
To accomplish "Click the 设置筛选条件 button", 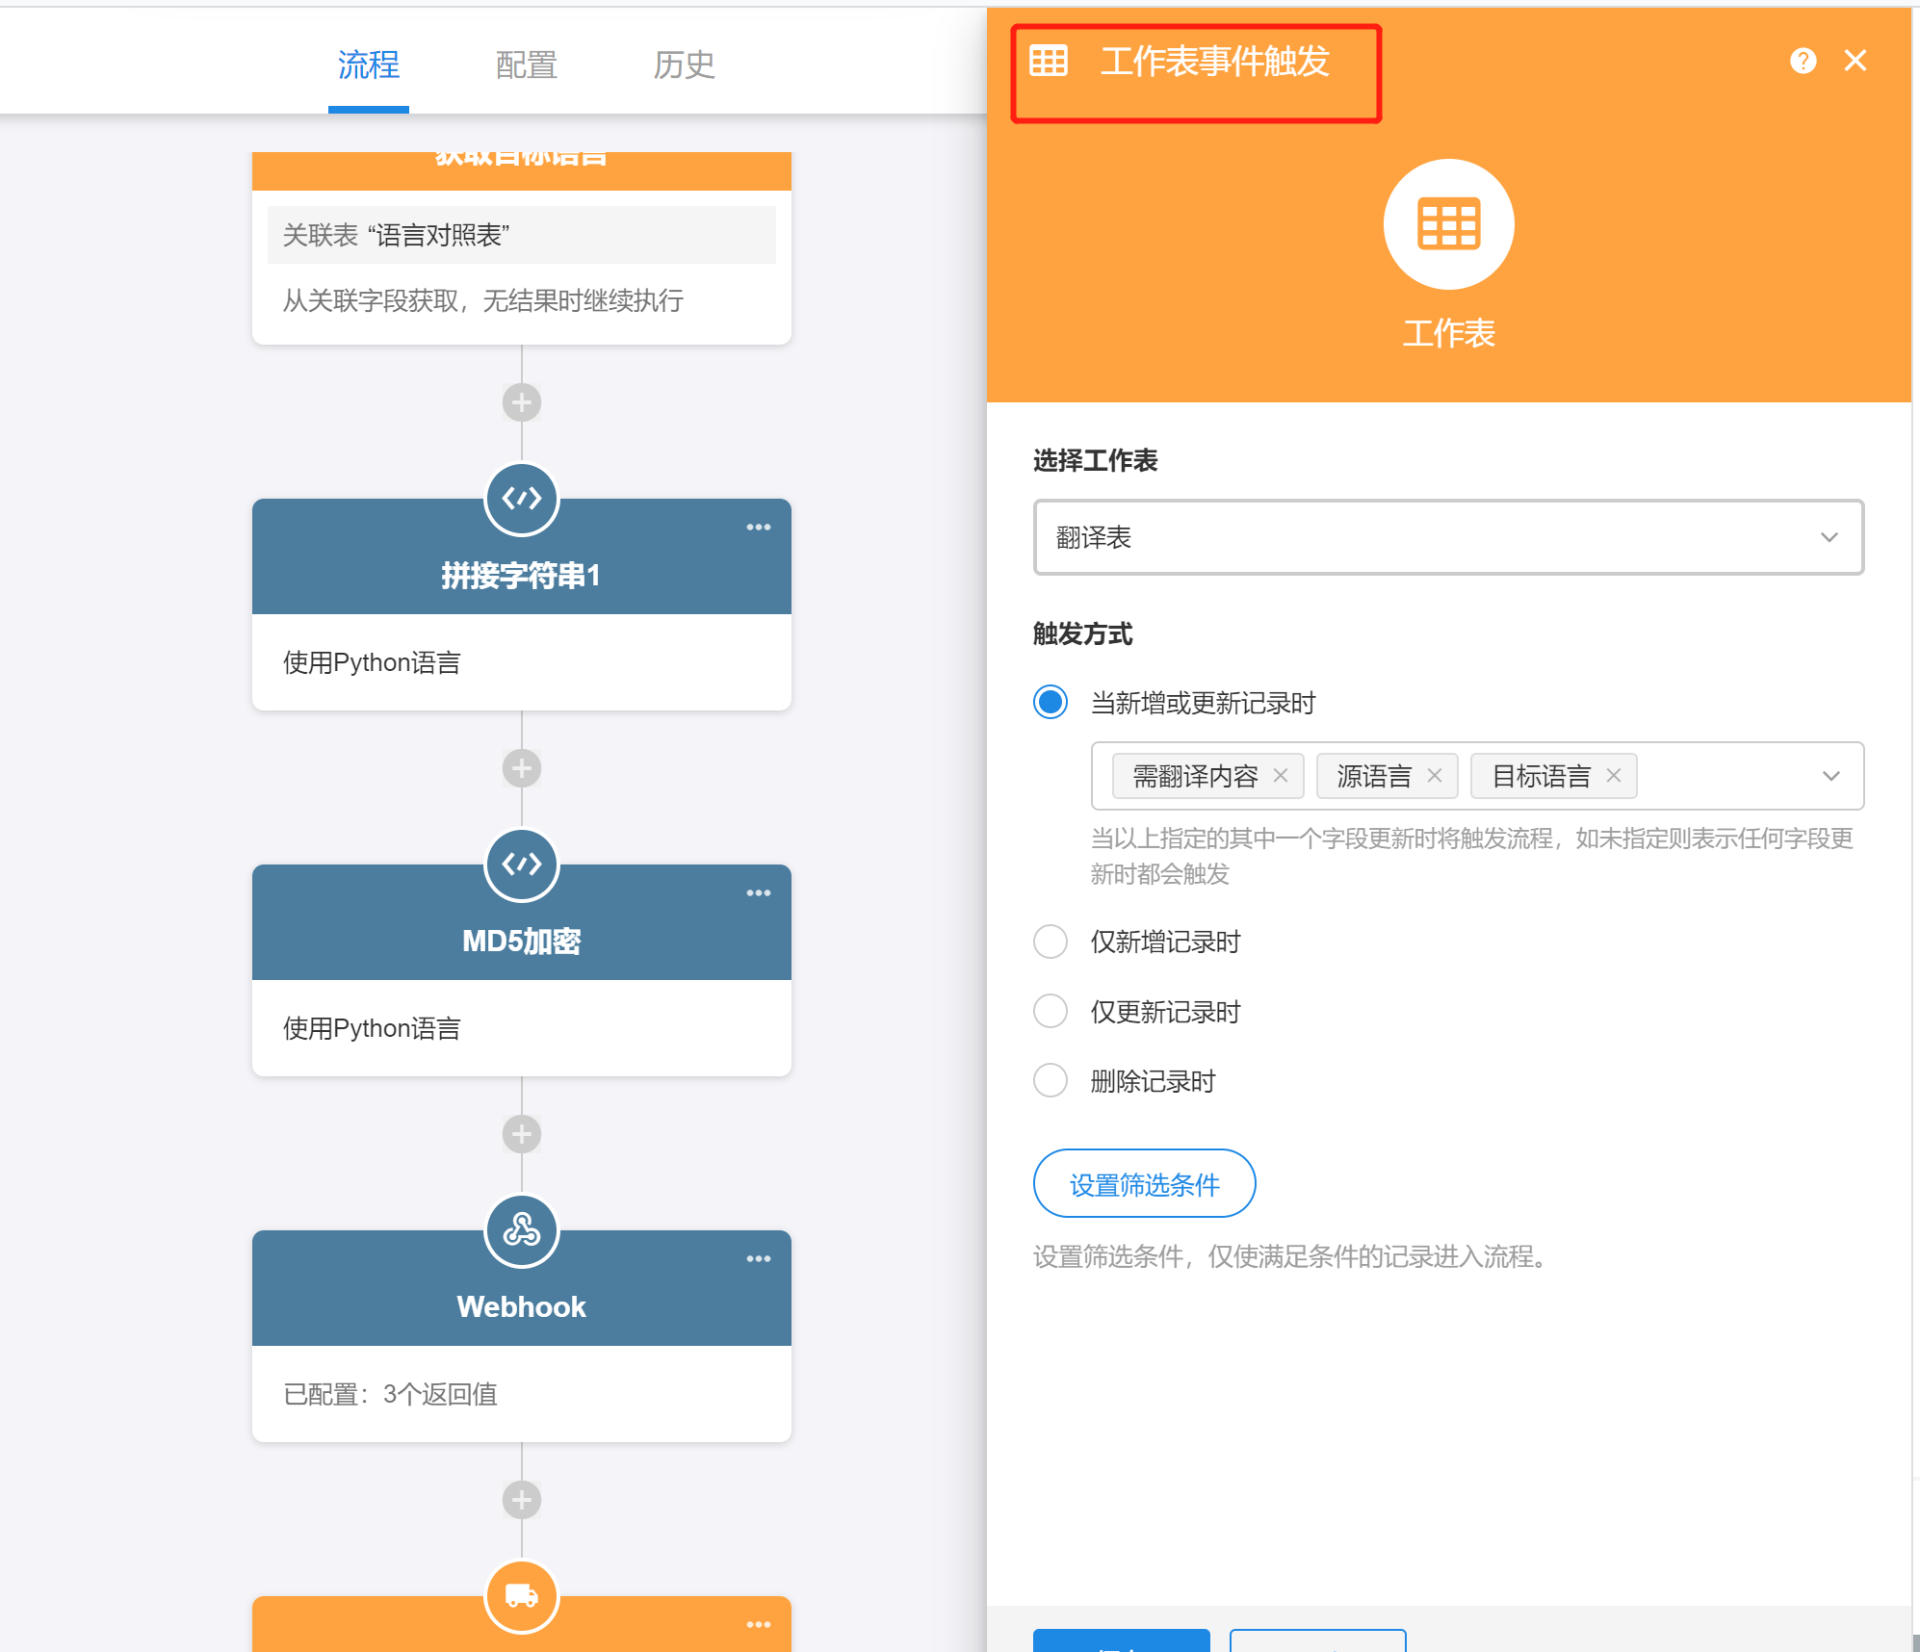I will [1144, 1184].
